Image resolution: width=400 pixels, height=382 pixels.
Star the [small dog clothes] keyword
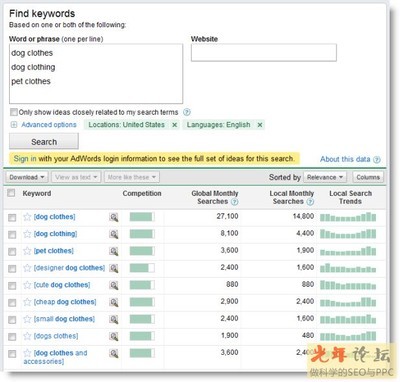tap(27, 319)
